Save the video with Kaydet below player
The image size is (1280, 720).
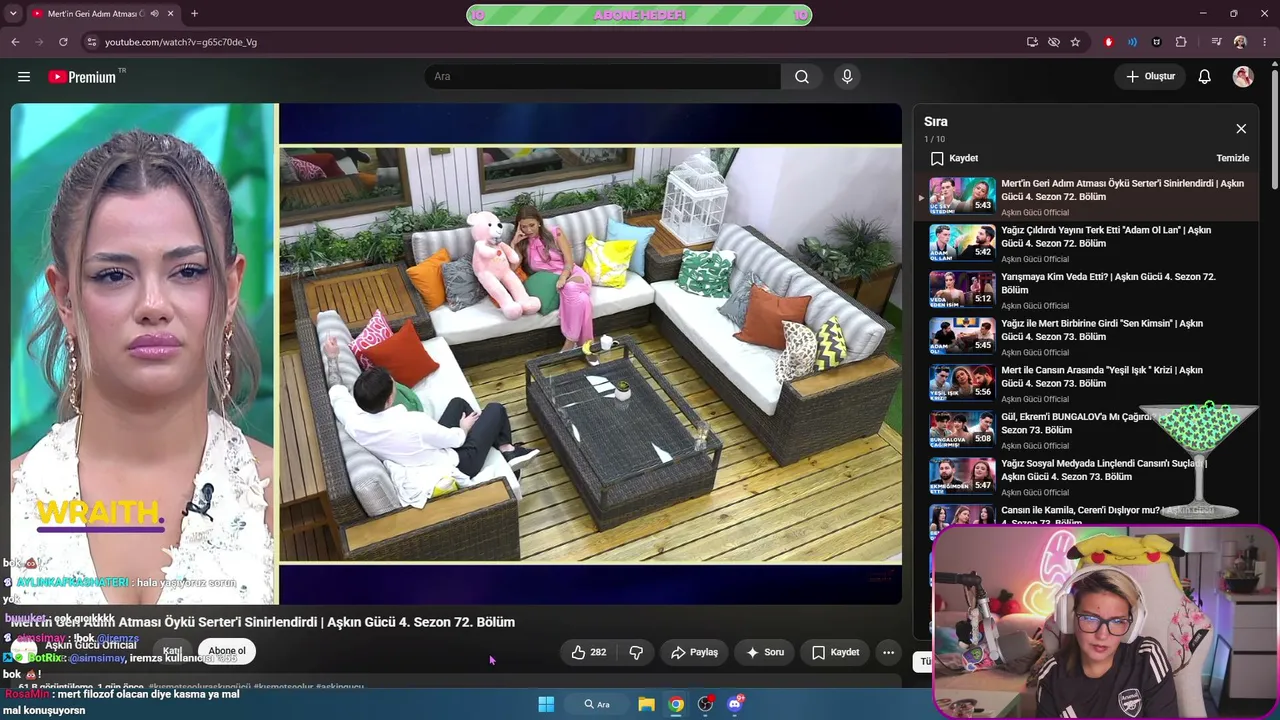835,652
